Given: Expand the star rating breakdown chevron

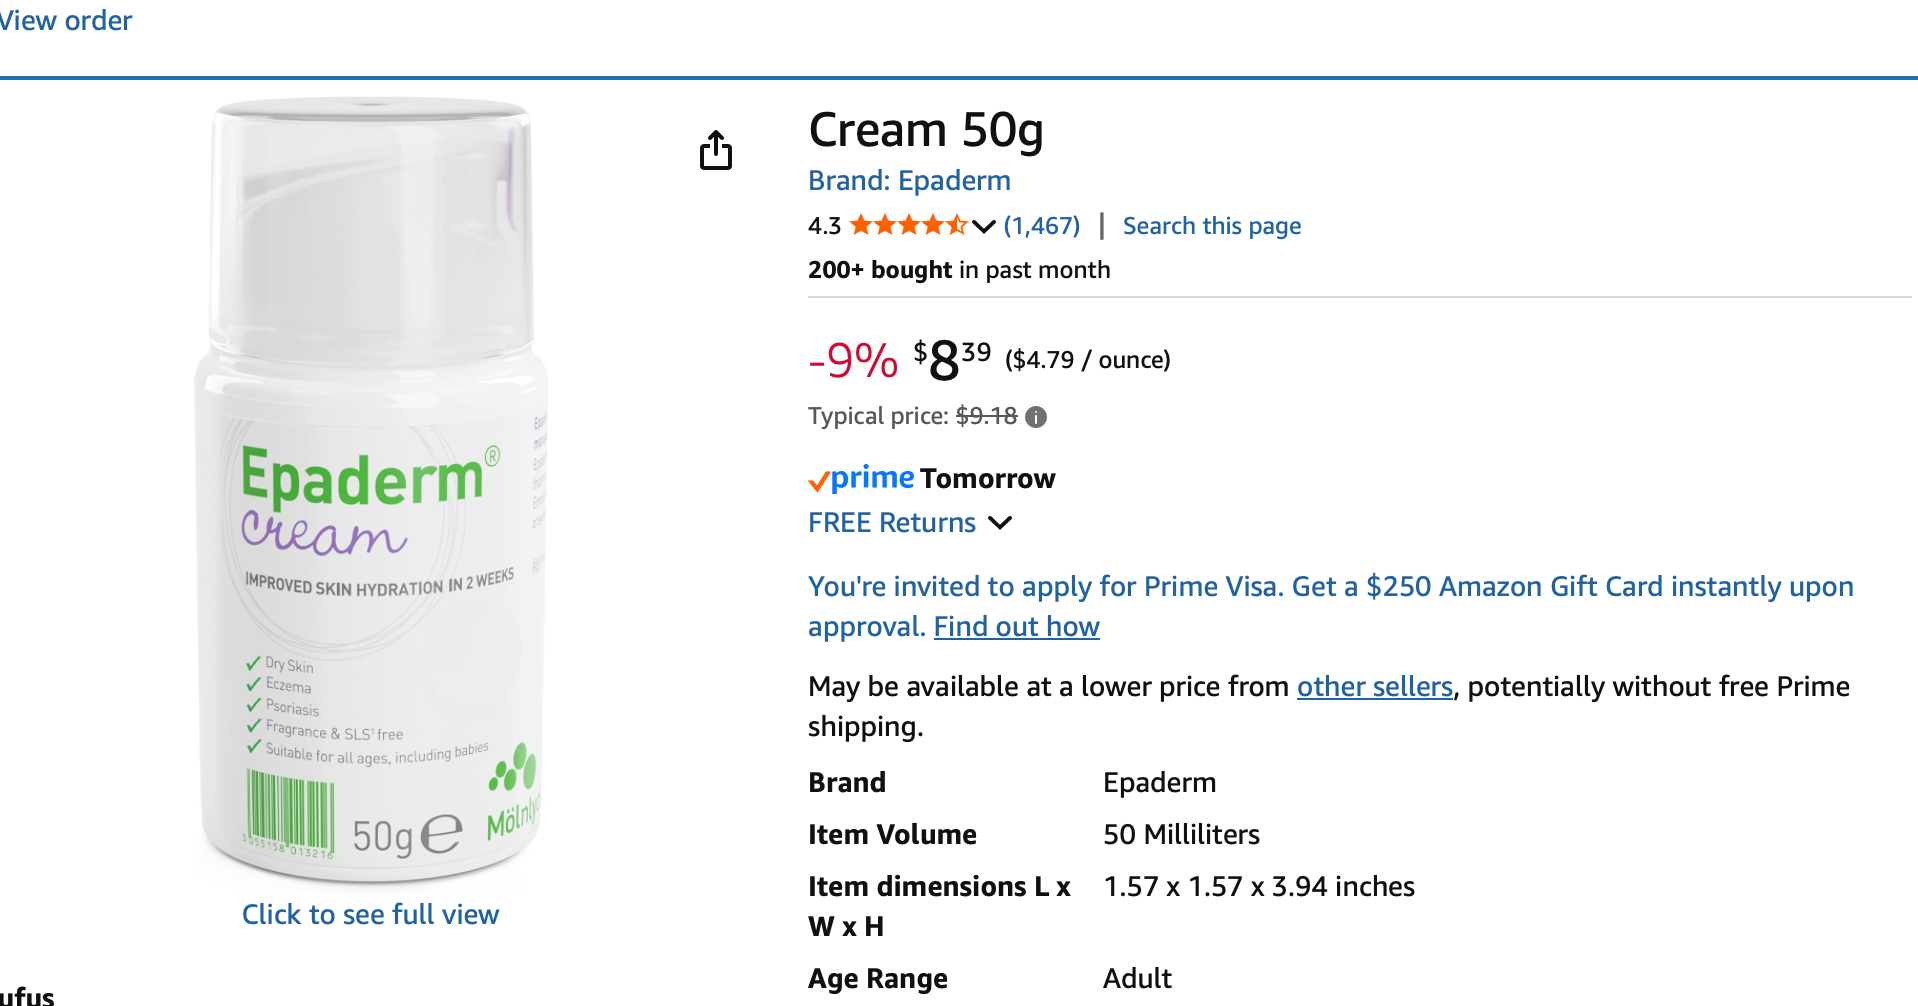Looking at the screenshot, I should [984, 226].
